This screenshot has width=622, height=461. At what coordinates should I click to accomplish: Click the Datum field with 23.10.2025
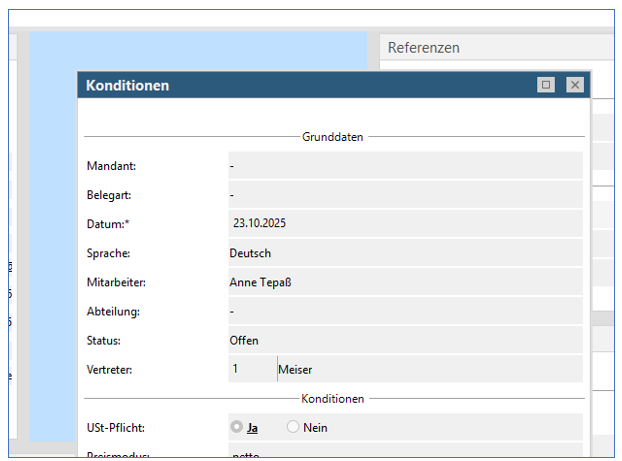[x=405, y=224]
